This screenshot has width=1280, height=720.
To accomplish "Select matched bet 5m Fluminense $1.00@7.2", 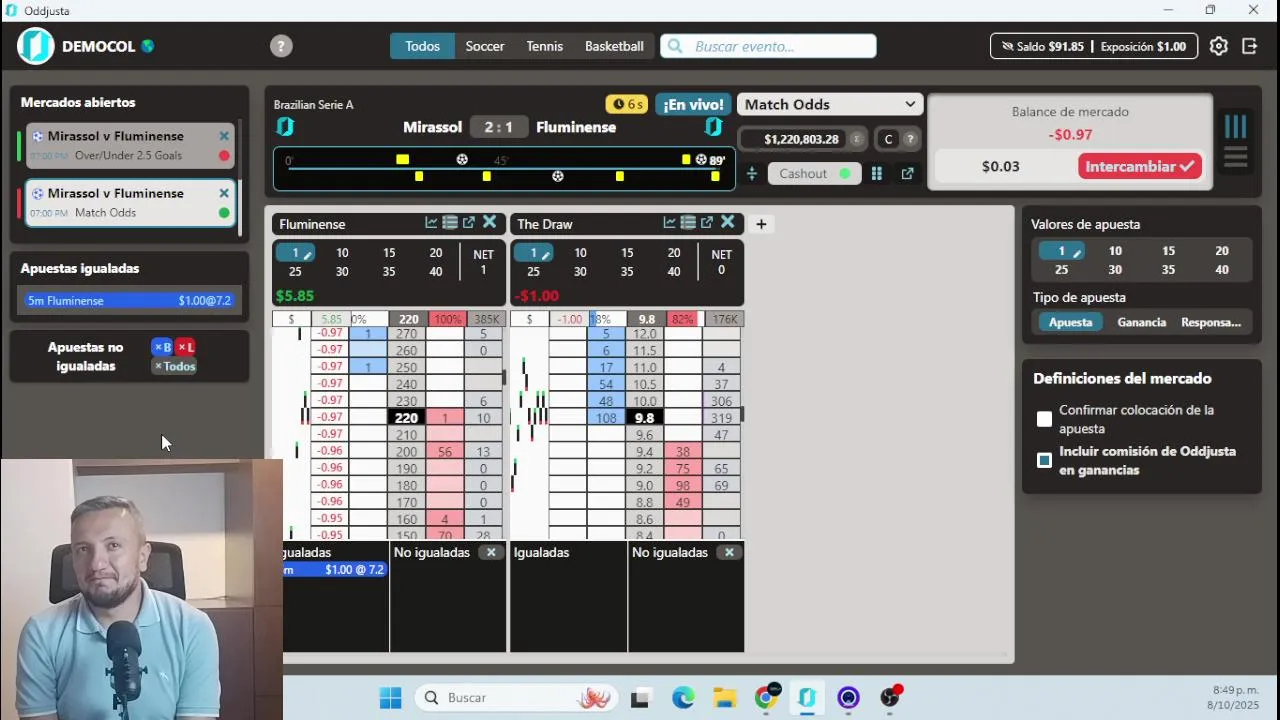I will 129,300.
